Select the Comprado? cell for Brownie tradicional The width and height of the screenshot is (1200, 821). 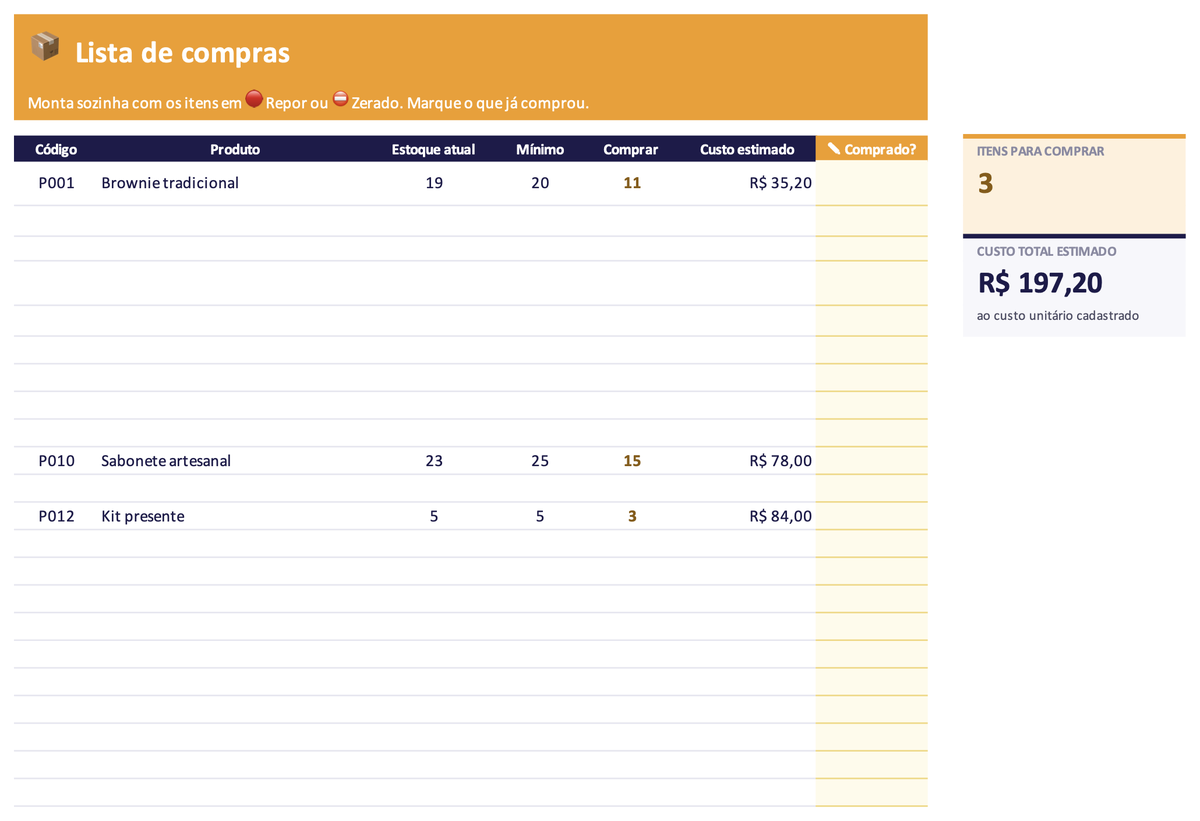pos(872,183)
